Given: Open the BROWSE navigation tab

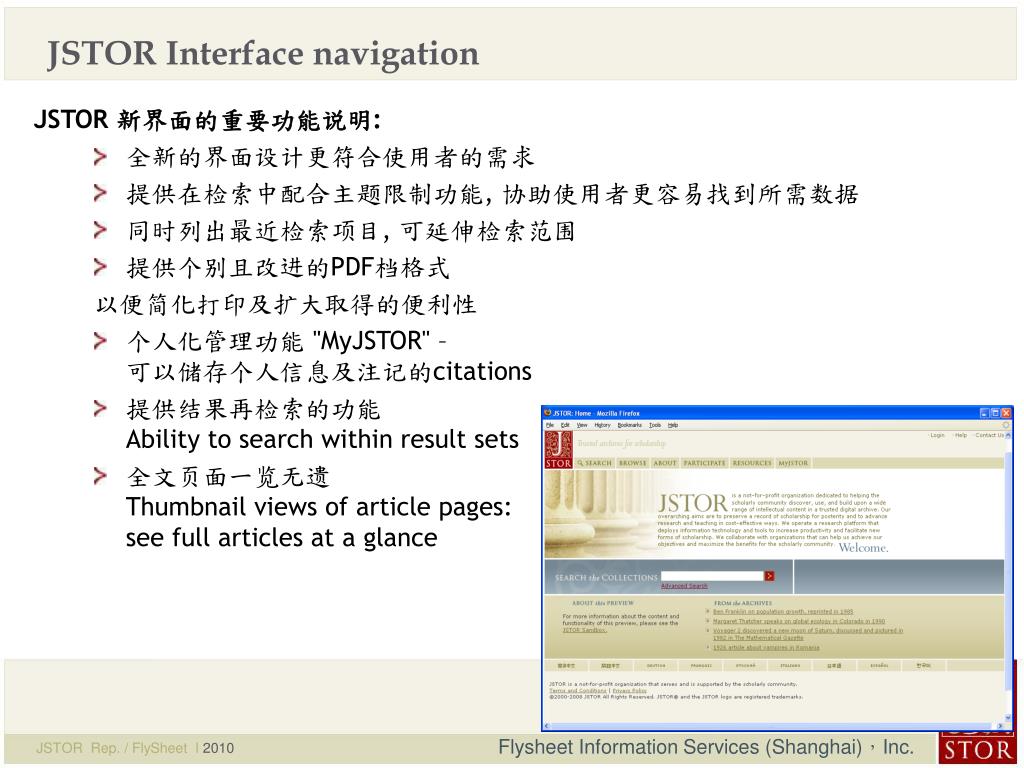Looking at the screenshot, I should 632,463.
